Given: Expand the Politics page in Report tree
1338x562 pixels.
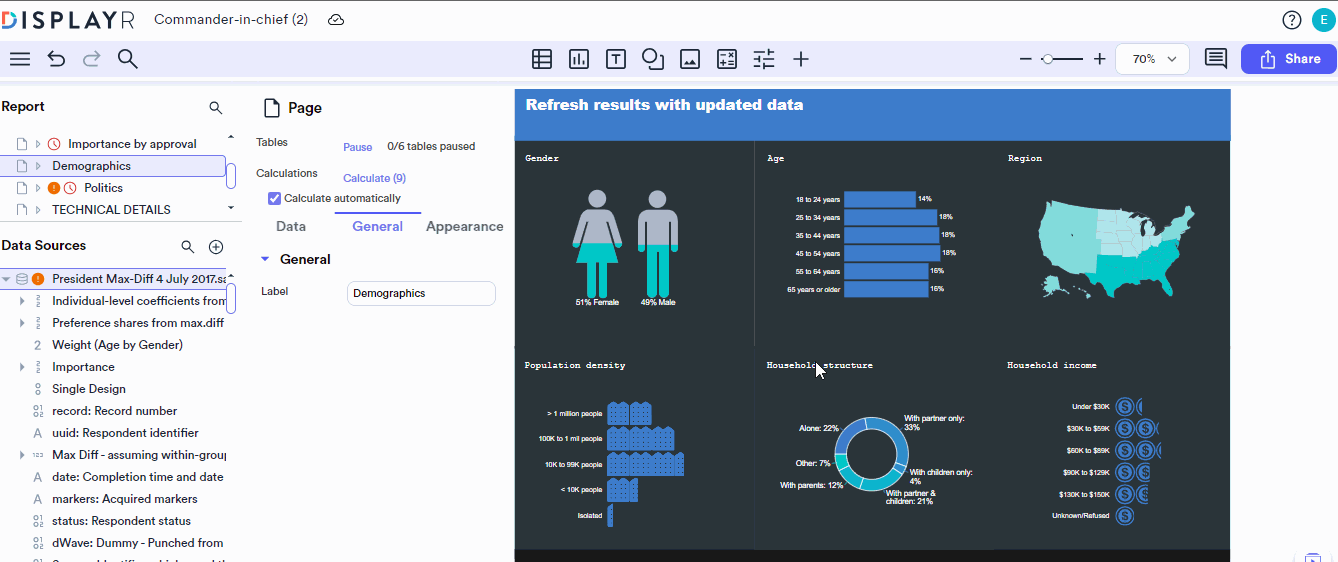Looking at the screenshot, I should coord(38,188).
